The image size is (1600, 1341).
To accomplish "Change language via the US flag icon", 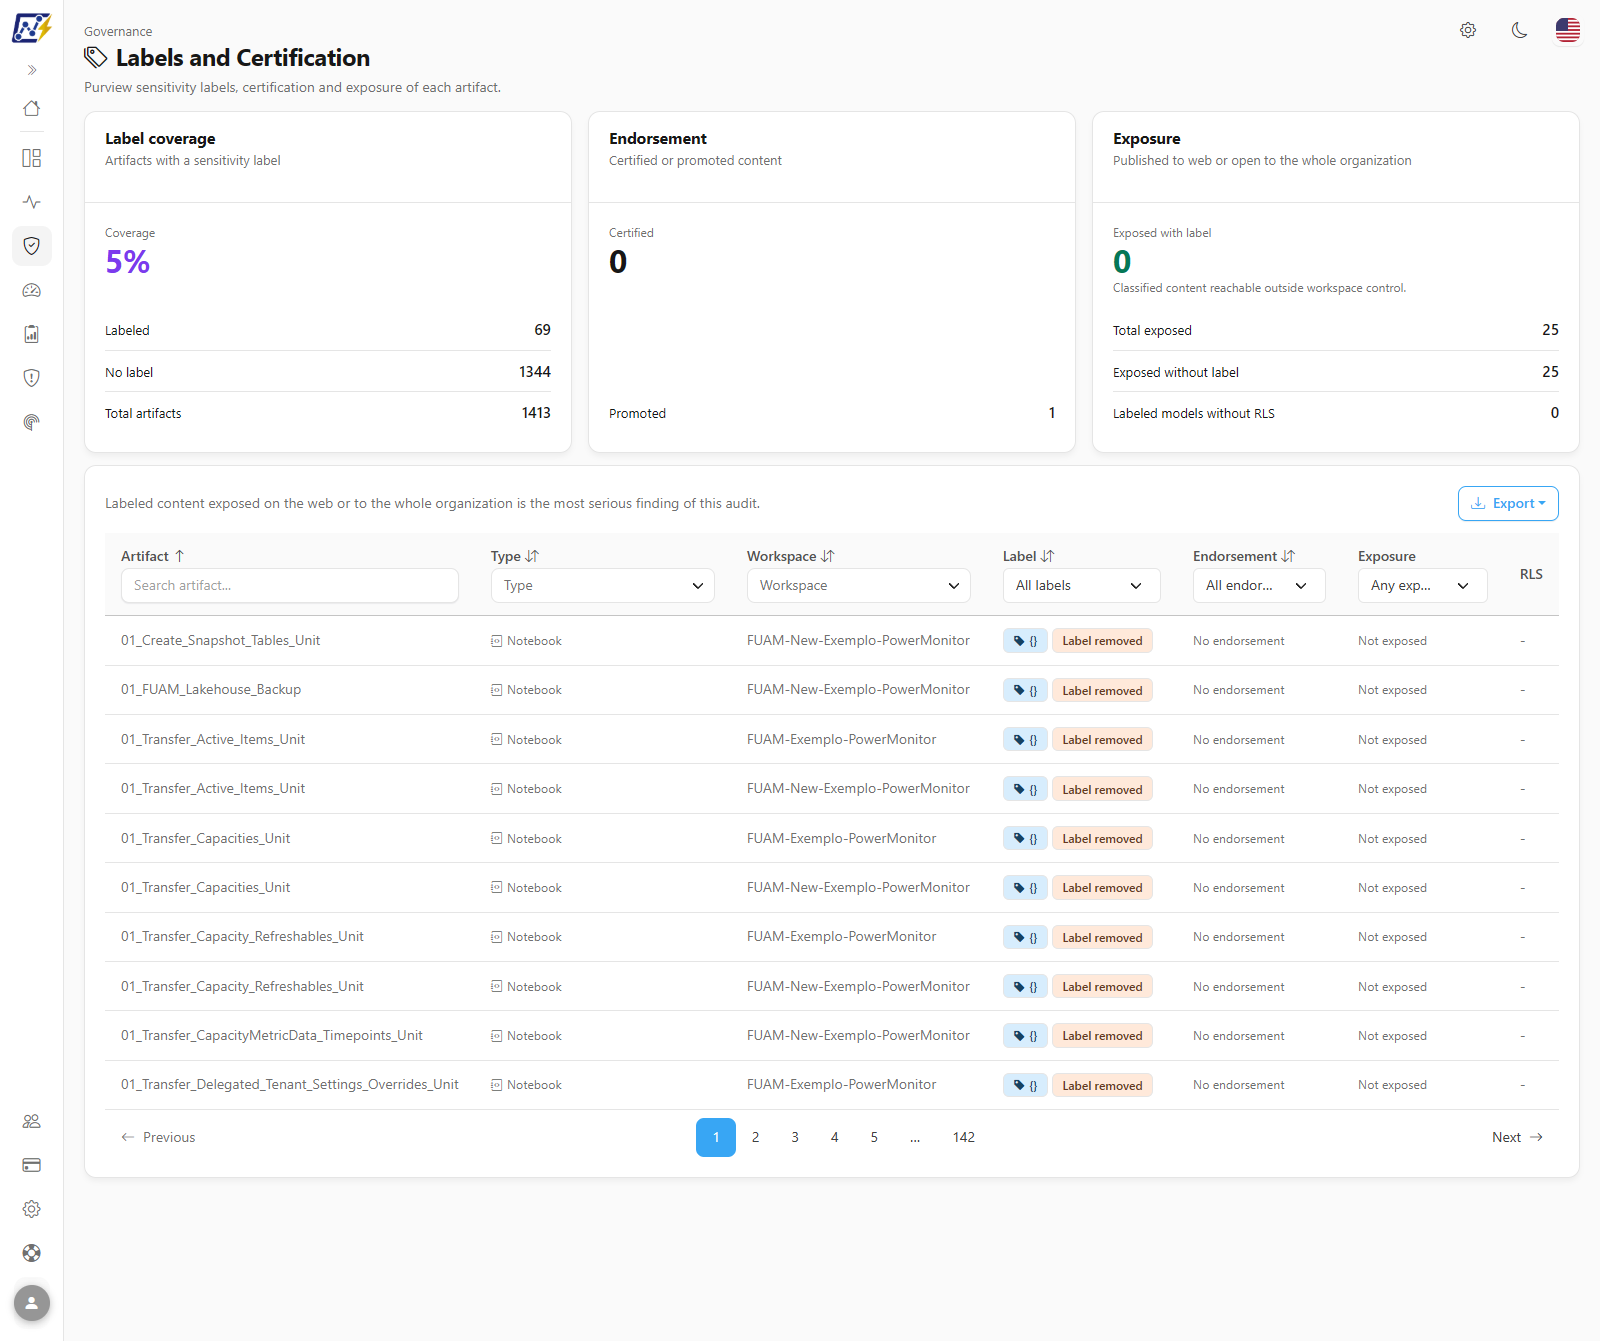I will 1568,30.
